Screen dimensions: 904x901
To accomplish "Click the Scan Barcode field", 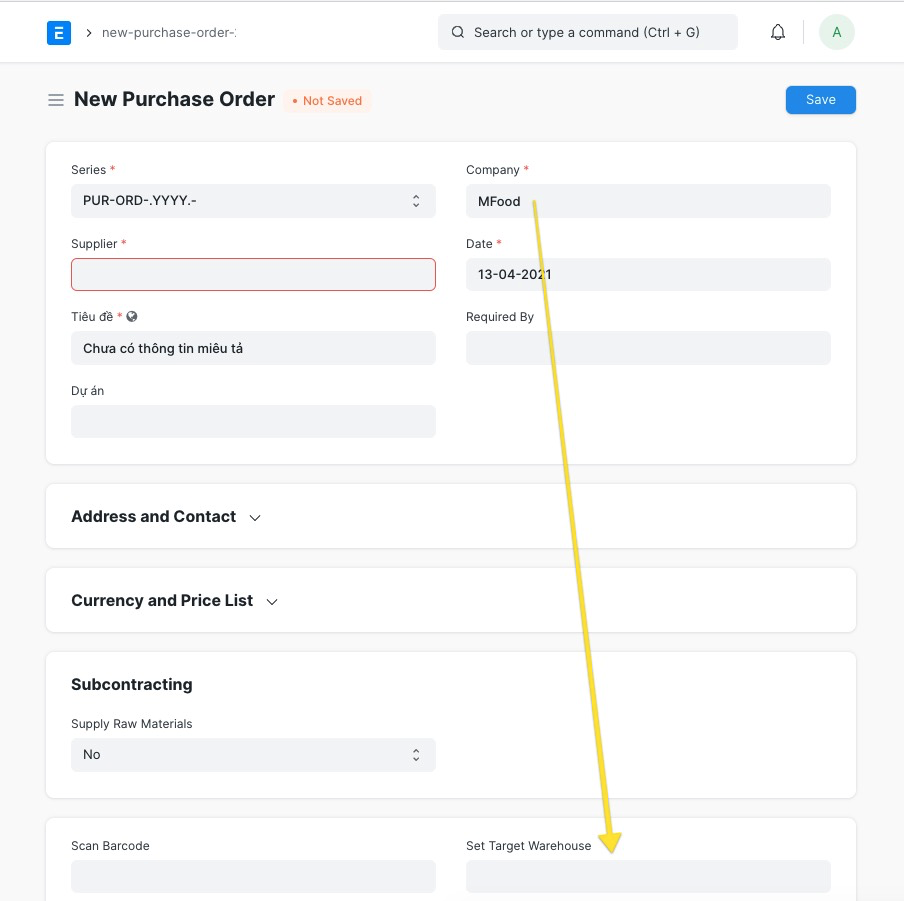I will pyautogui.click(x=253, y=876).
